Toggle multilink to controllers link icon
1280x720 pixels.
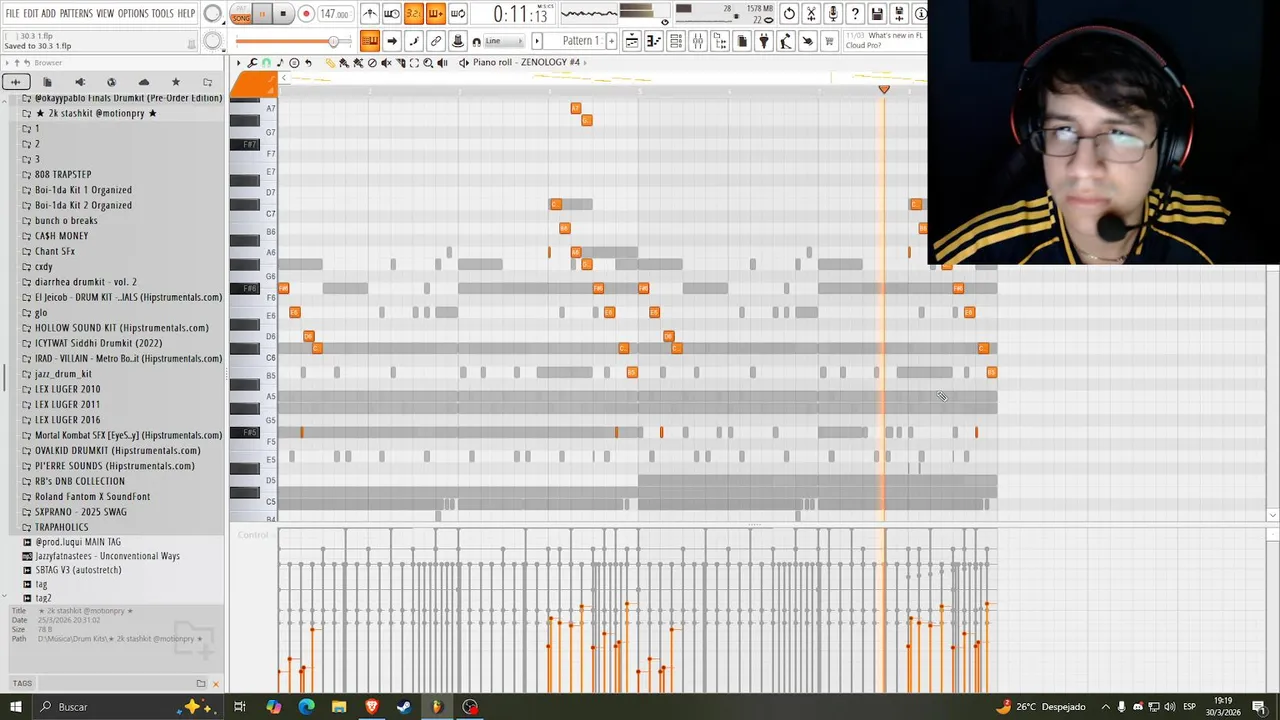(x=436, y=41)
